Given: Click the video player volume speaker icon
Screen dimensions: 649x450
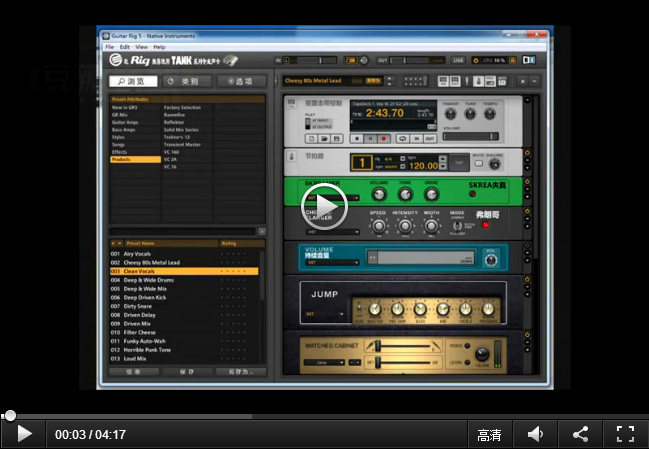Looking at the screenshot, I should point(536,434).
